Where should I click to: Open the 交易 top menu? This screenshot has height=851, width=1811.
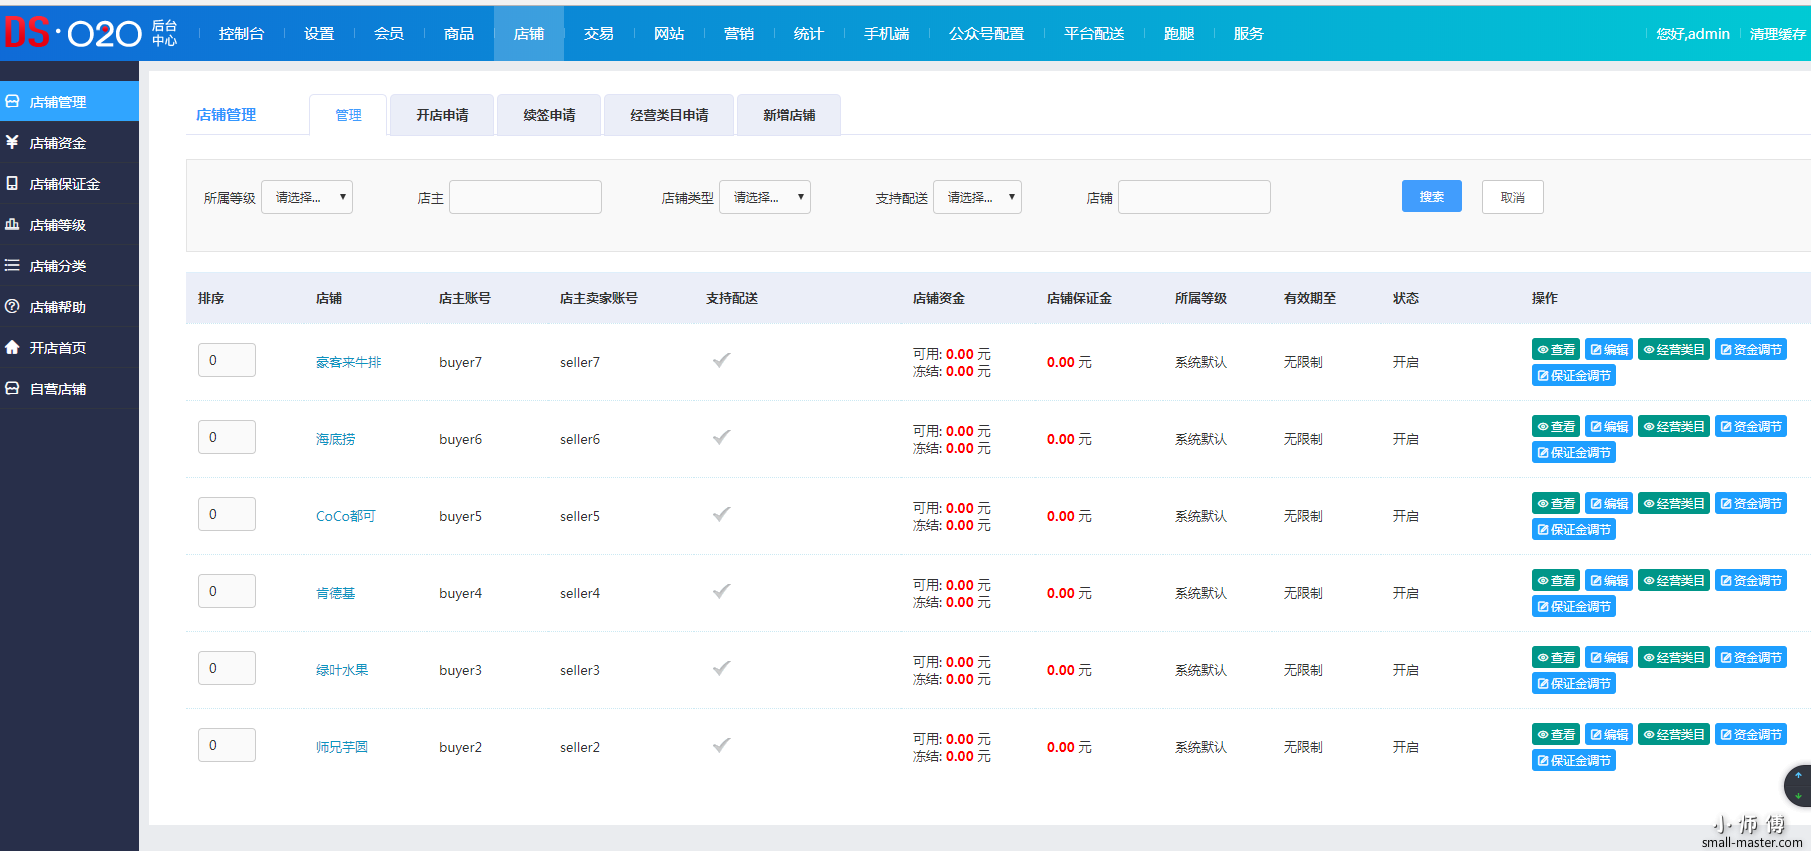tap(599, 33)
